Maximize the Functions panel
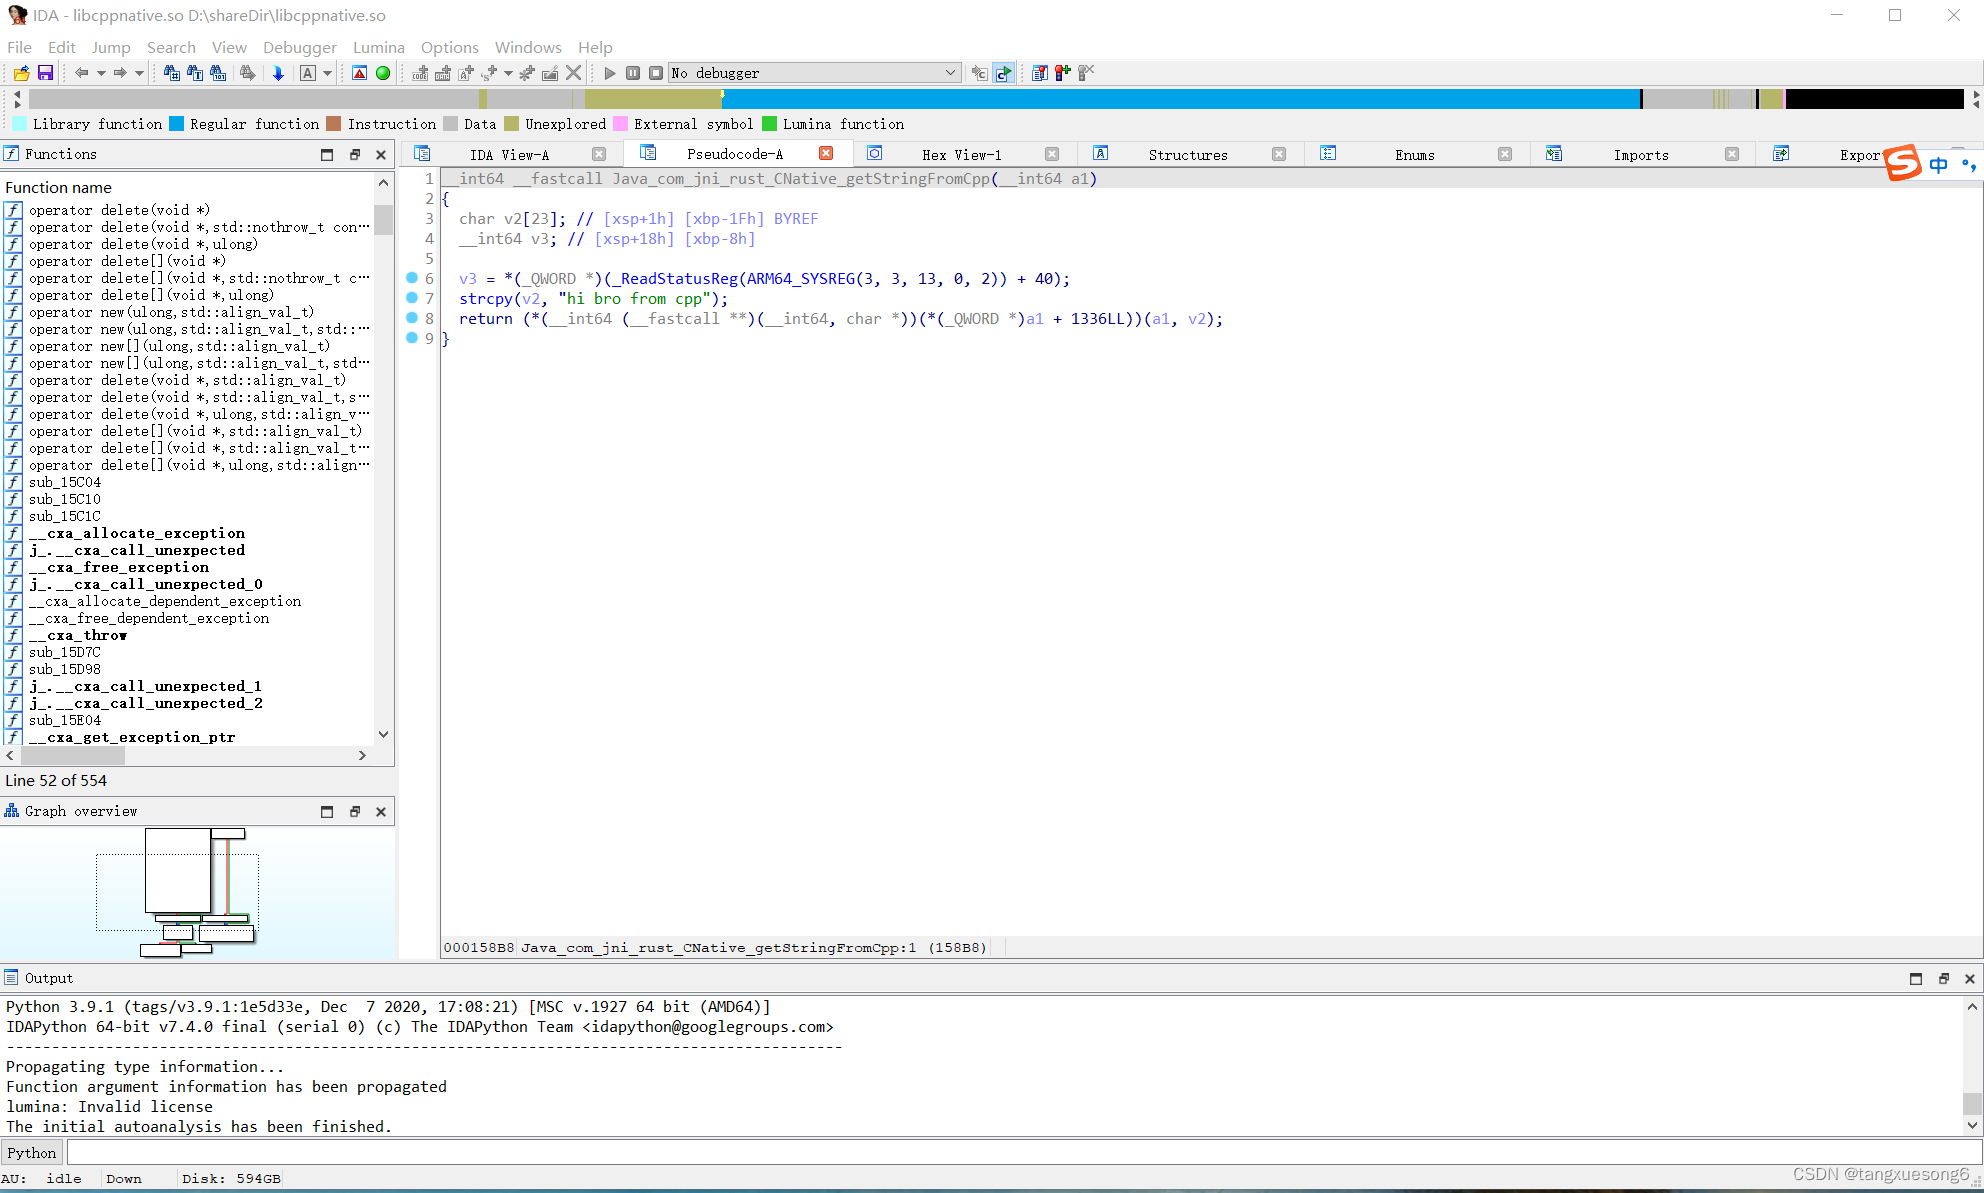The image size is (1984, 1193). coord(327,155)
